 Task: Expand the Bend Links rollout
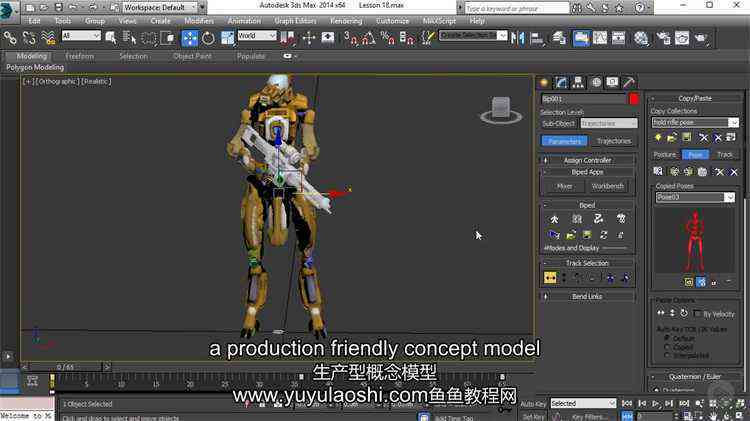[587, 296]
